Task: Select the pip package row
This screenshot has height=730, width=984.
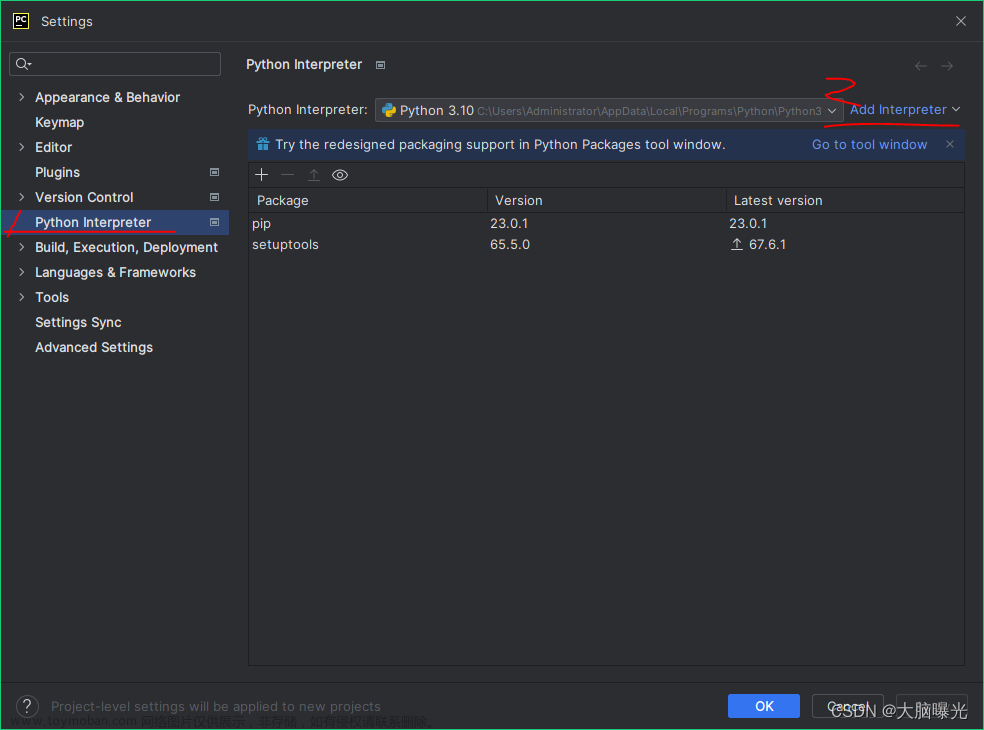Action: click(606, 223)
